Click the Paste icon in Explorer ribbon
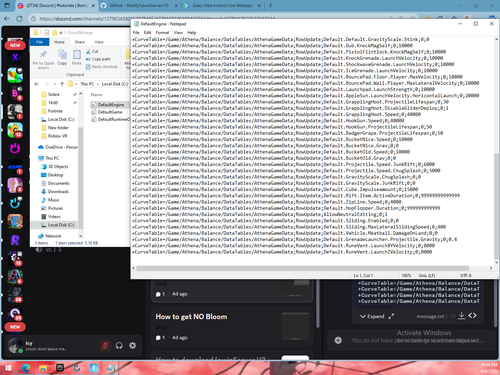 click(x=77, y=57)
